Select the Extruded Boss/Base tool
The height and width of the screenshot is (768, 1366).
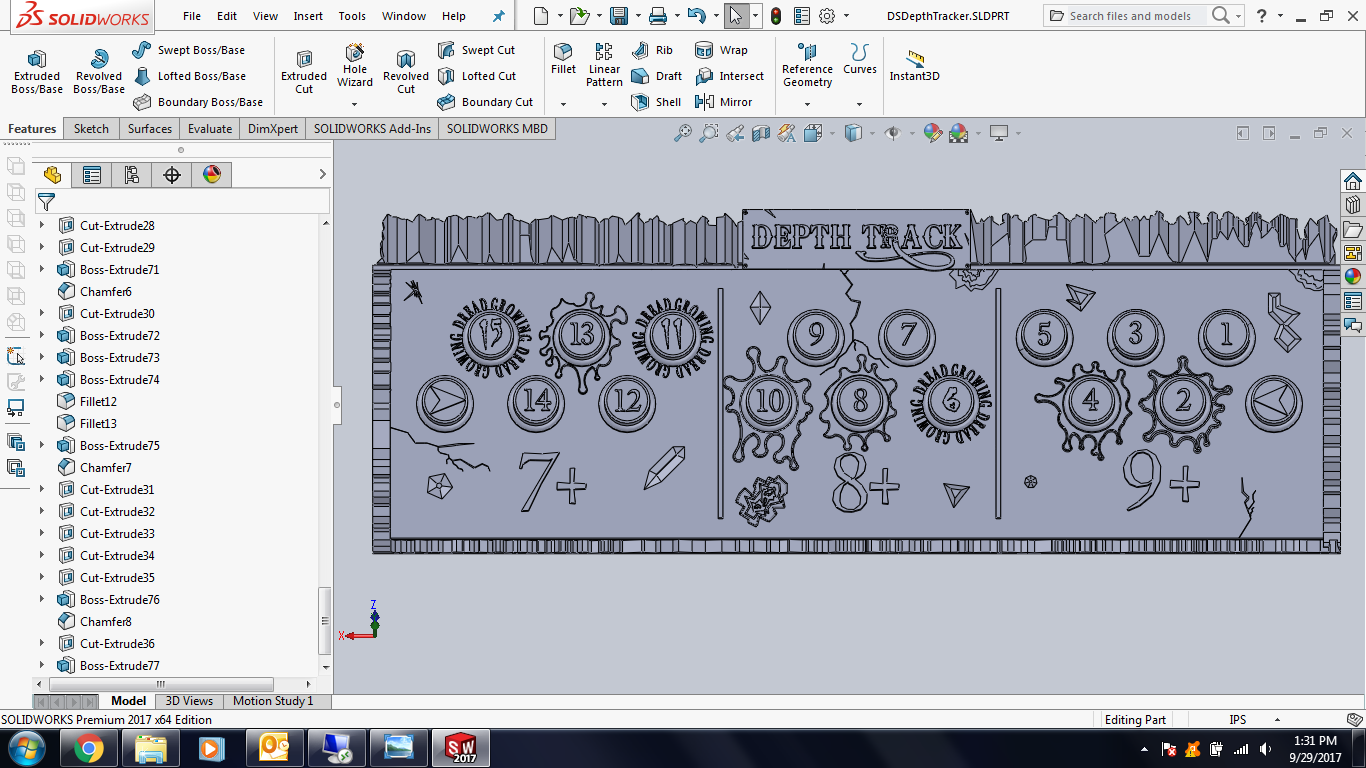(x=37, y=72)
